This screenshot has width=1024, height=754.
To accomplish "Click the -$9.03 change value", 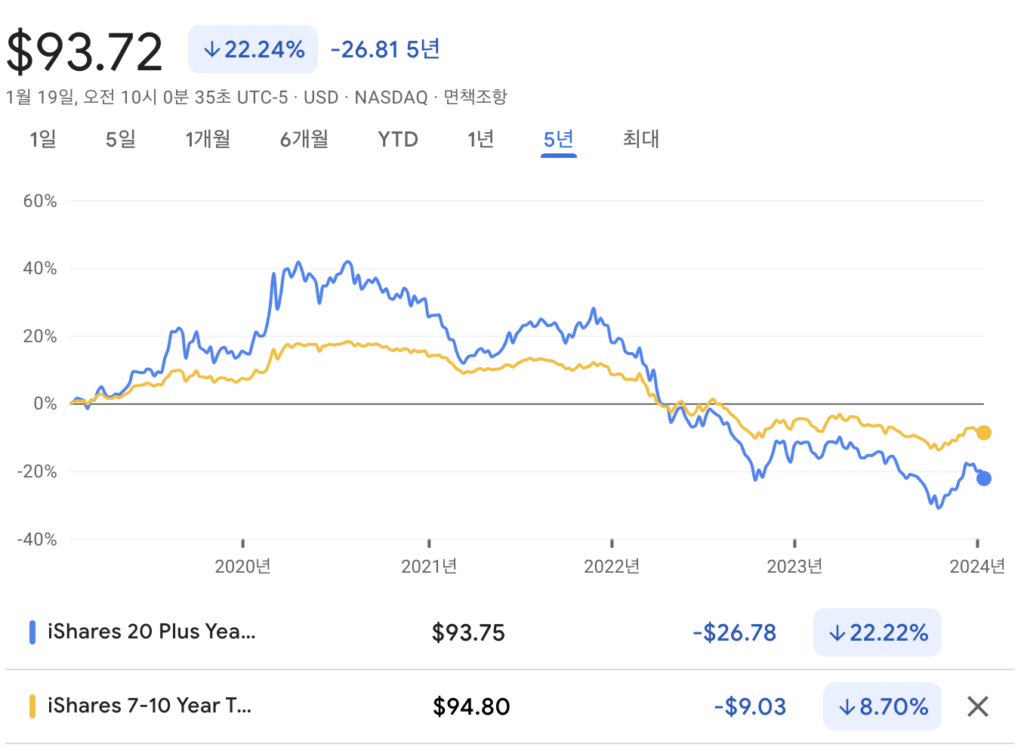I will click(x=750, y=706).
